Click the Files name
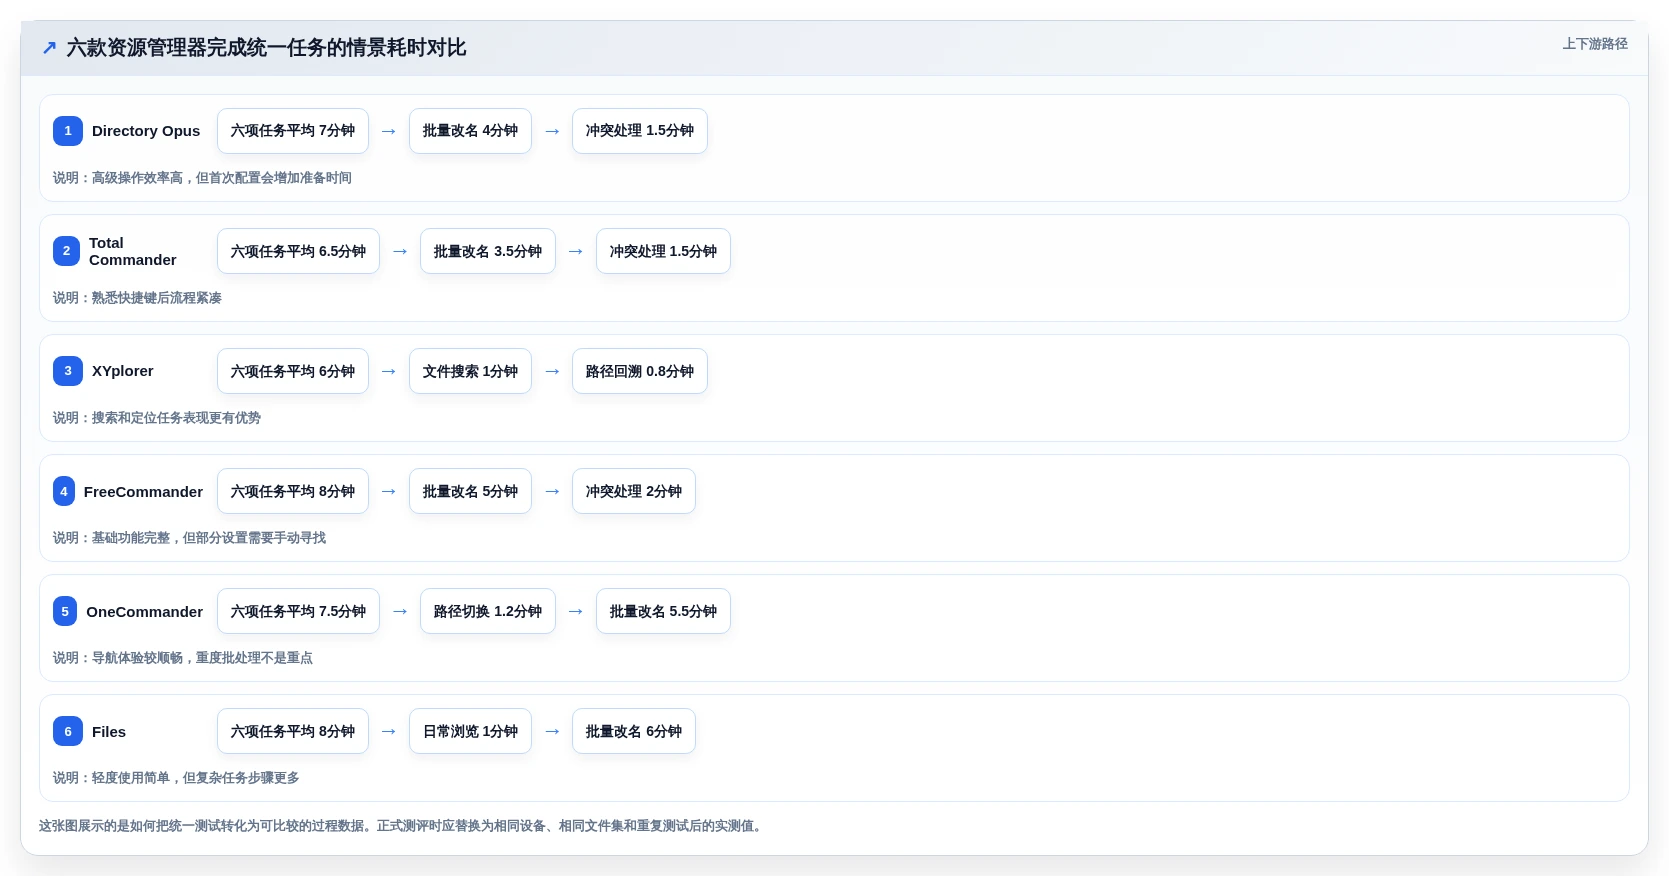This screenshot has width=1669, height=876. [109, 731]
